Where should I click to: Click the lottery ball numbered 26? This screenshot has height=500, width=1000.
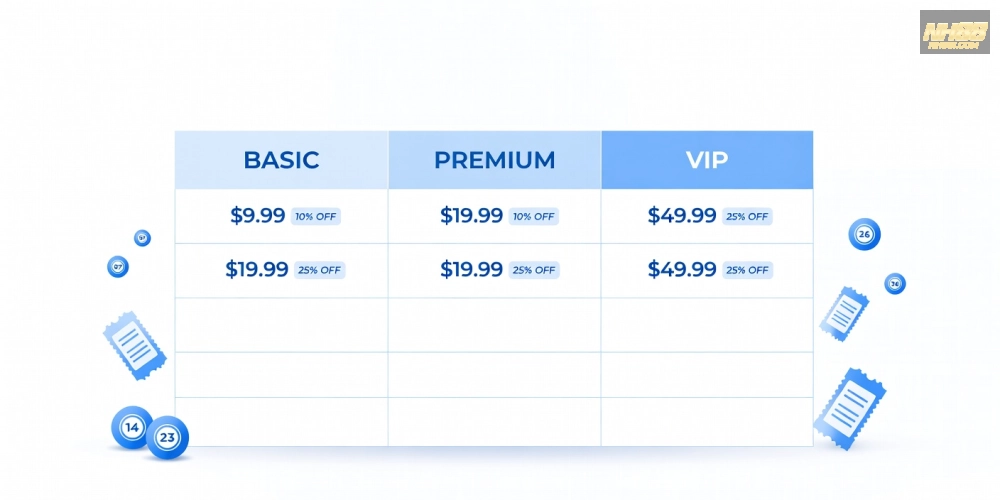tap(864, 235)
